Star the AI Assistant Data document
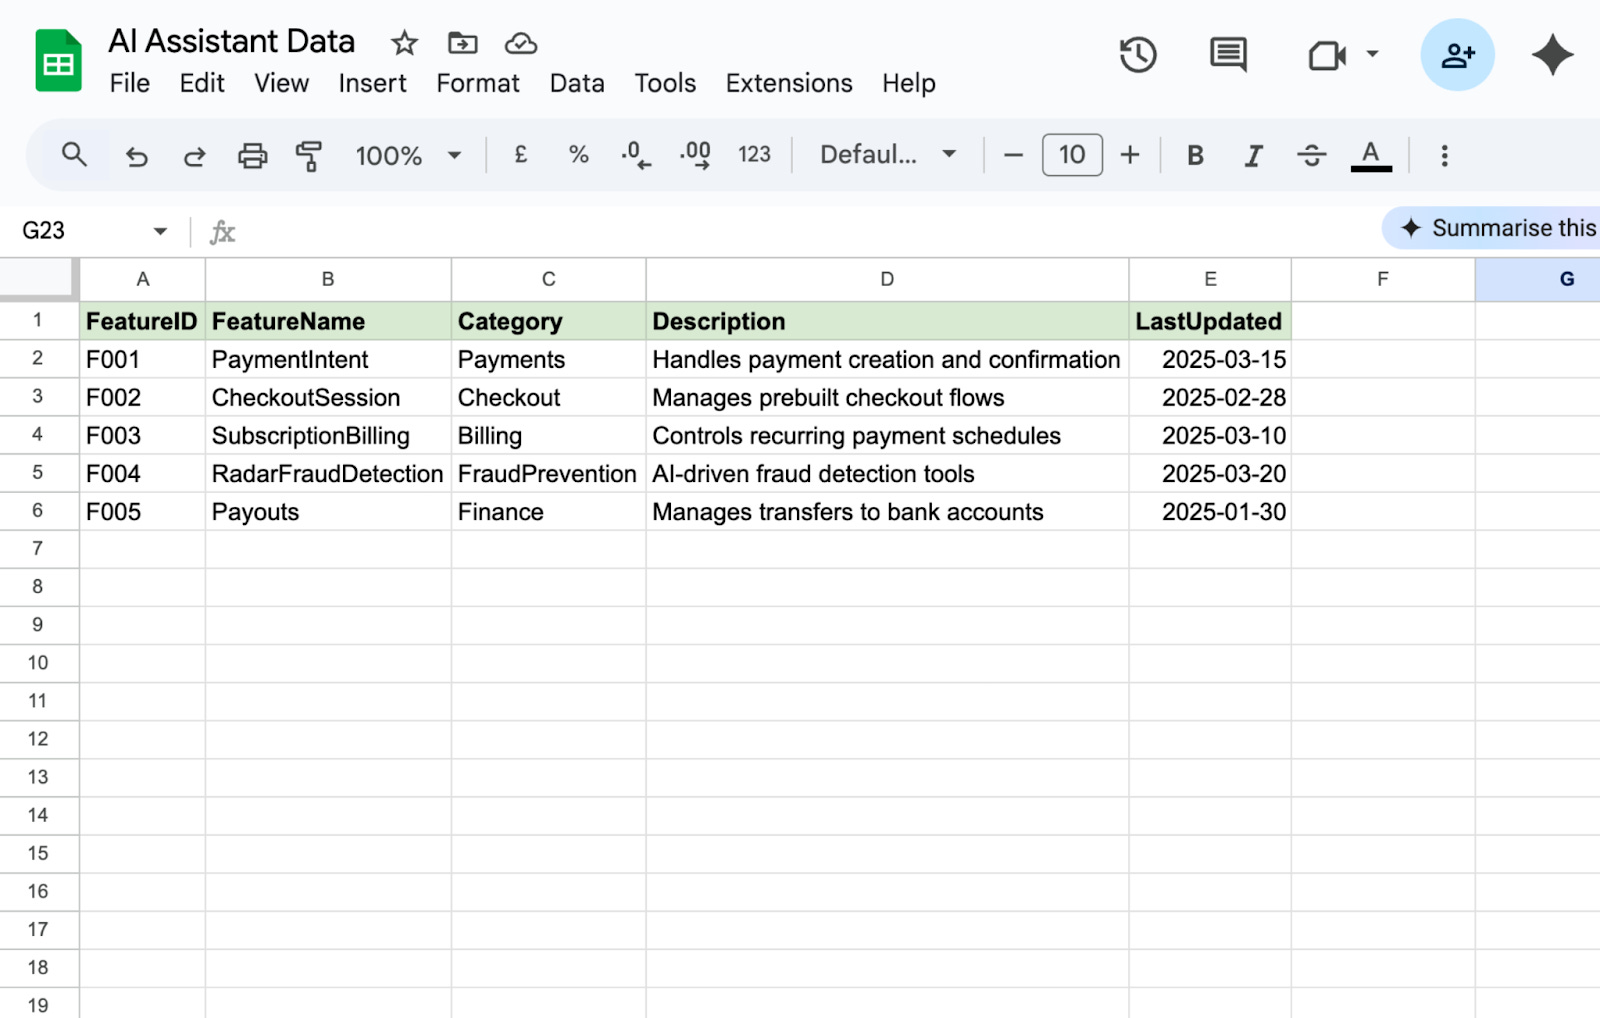This screenshot has width=1600, height=1018. click(x=404, y=43)
